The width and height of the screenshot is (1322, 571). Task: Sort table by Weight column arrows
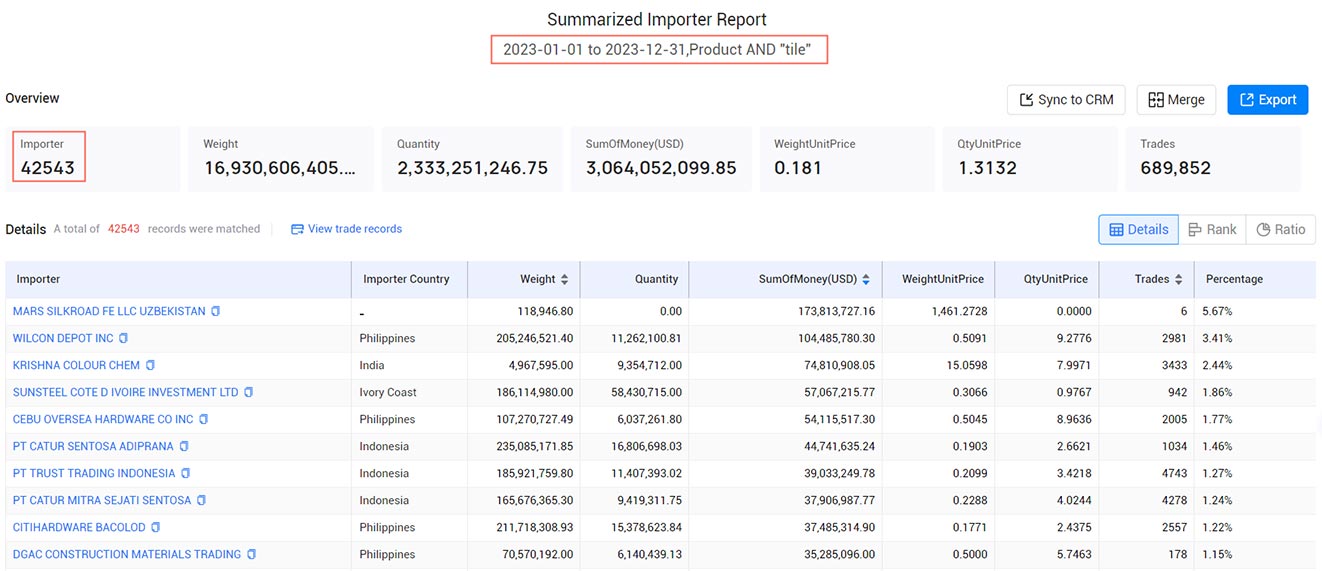[x=564, y=279]
